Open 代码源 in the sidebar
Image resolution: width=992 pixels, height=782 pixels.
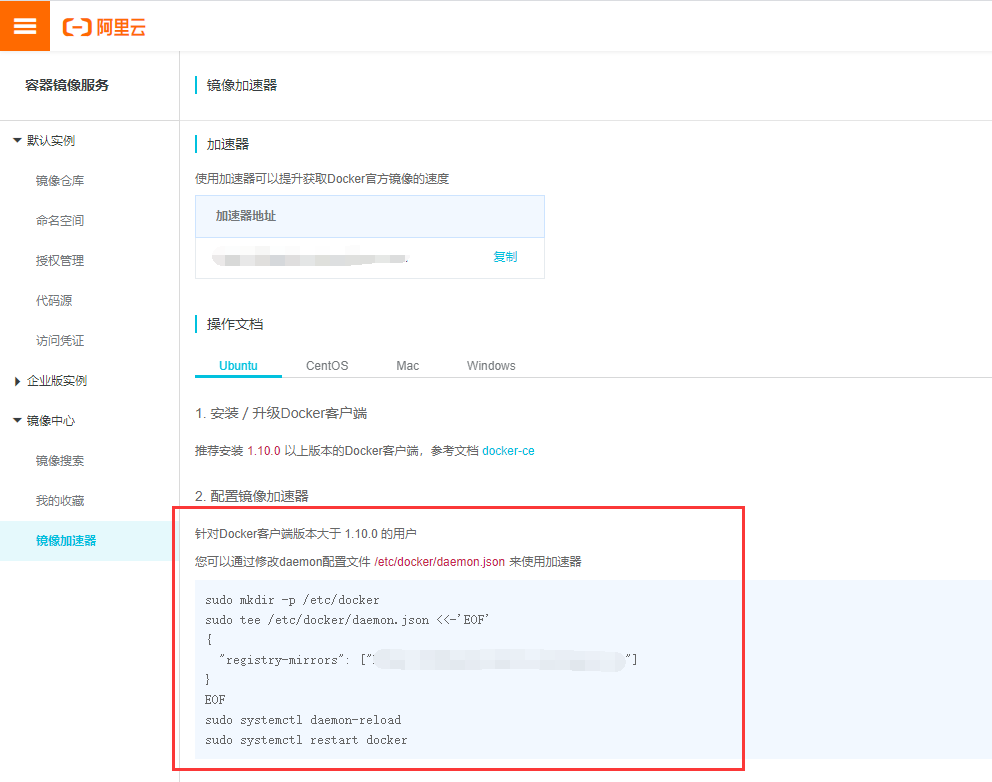coord(54,301)
